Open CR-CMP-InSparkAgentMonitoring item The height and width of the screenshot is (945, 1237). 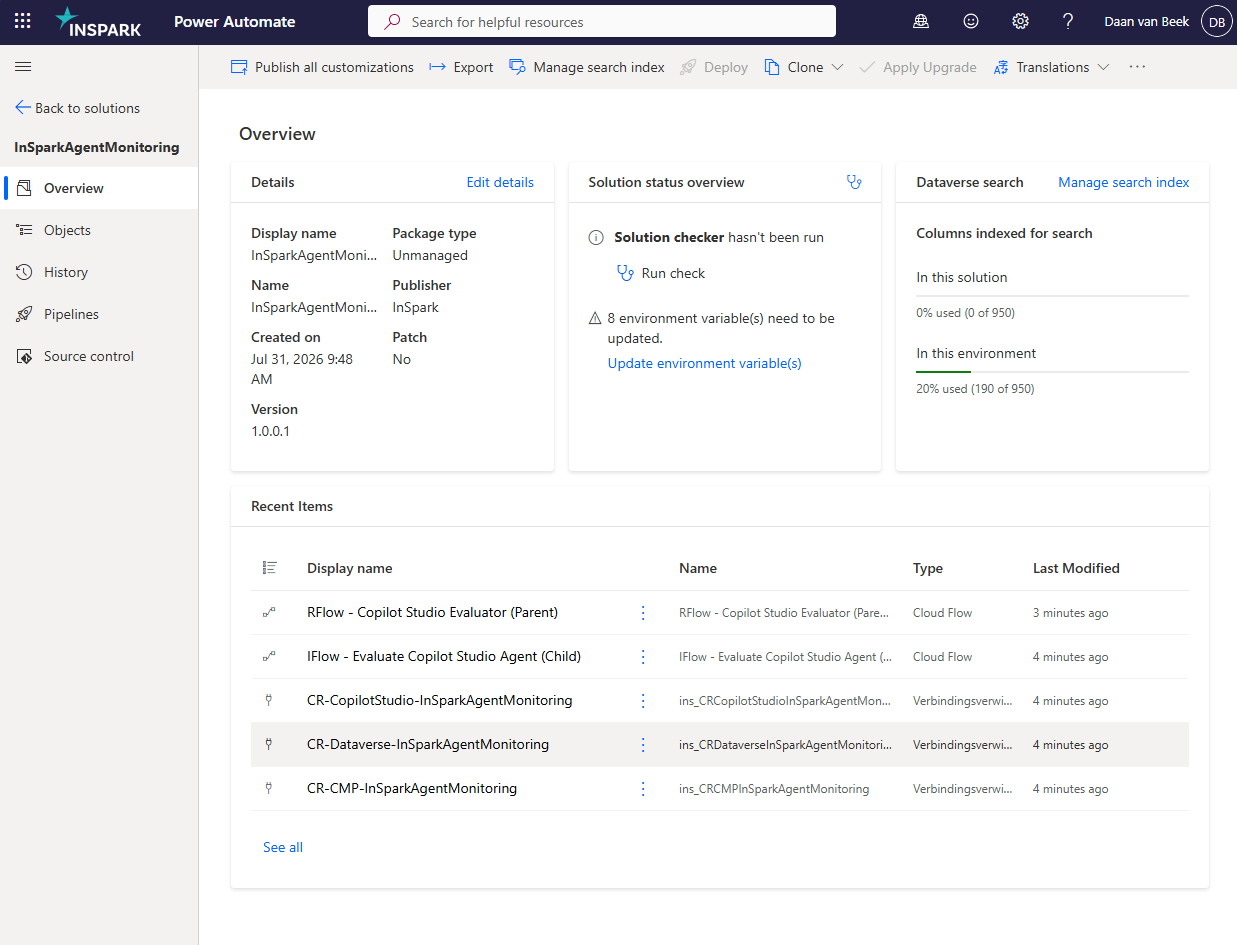(x=412, y=788)
